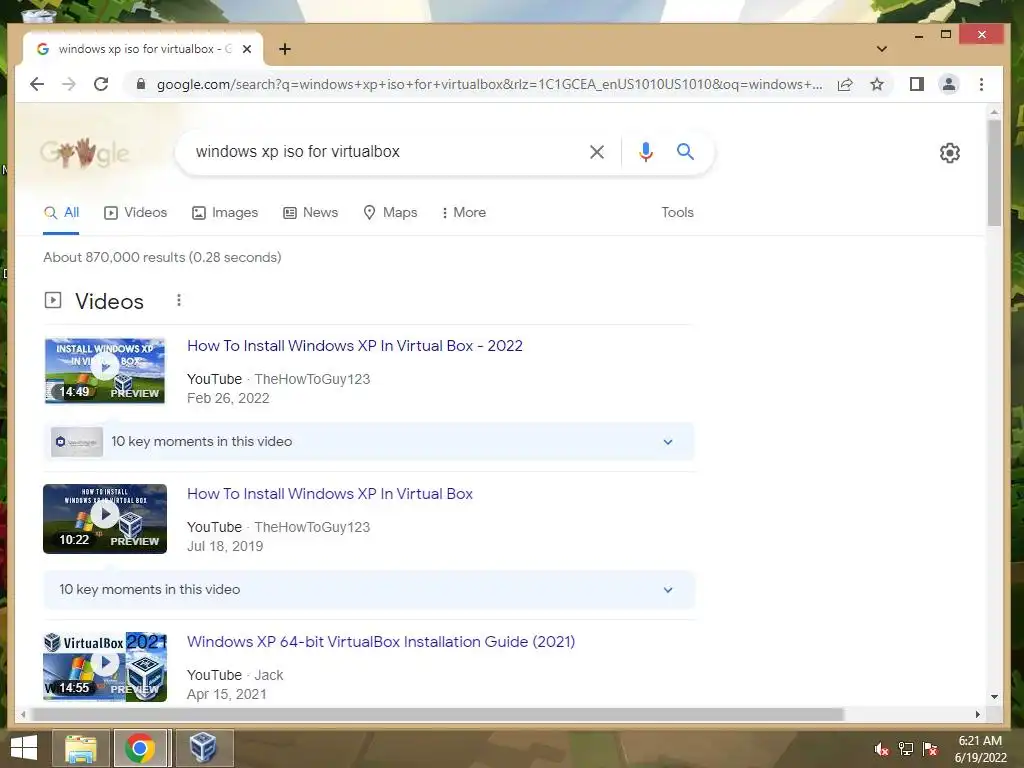Click the Chrome taskbar icon
Viewport: 1024px width, 768px height.
140,748
